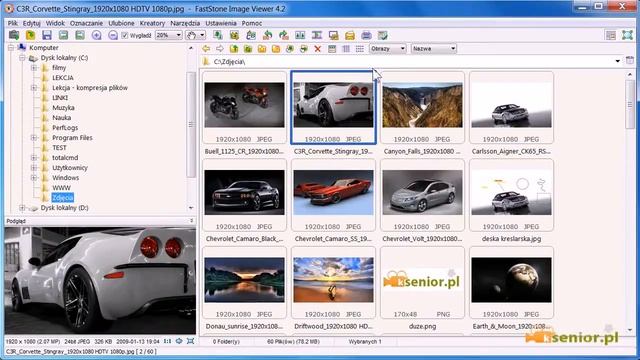The height and width of the screenshot is (360, 640).
Task: Switch to thumbnails view icon
Action: 332,49
